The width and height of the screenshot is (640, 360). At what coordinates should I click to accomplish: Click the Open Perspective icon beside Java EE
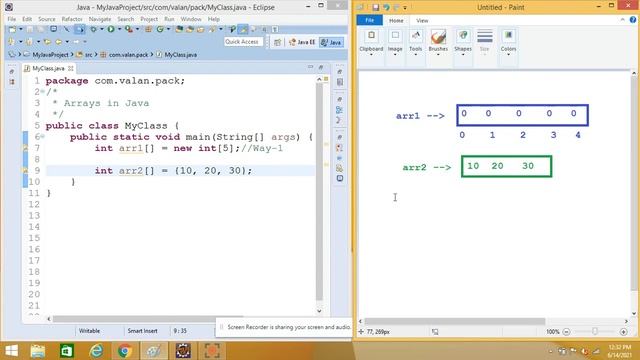(x=277, y=42)
